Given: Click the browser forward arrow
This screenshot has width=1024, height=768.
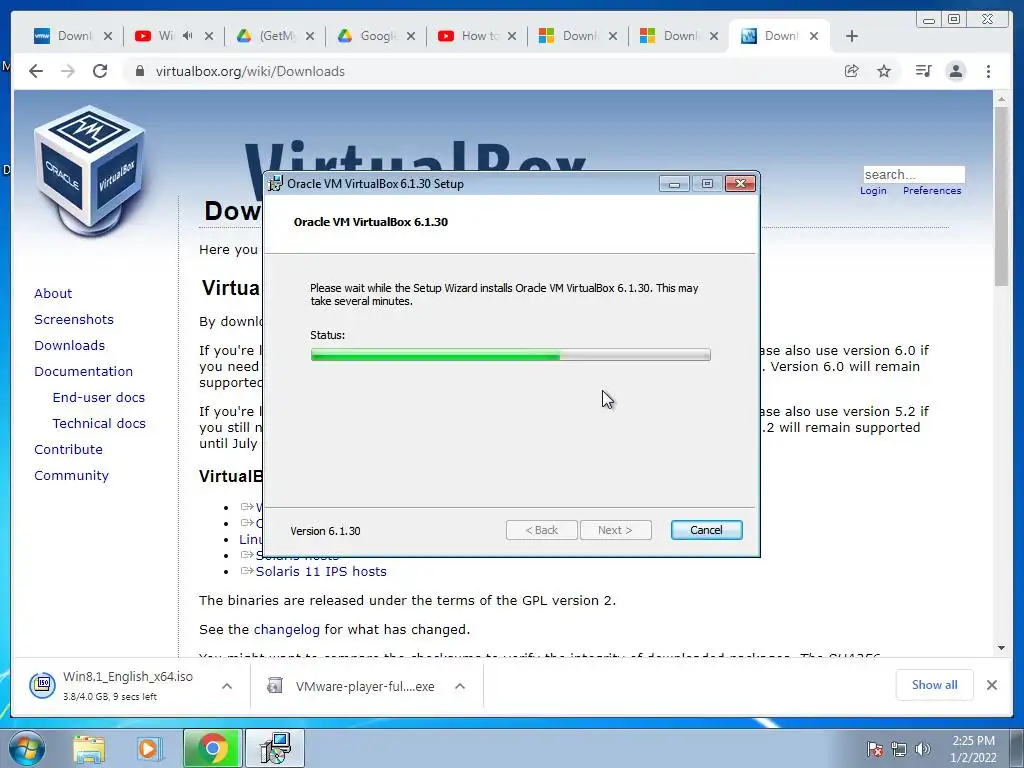Looking at the screenshot, I should [x=68, y=71].
